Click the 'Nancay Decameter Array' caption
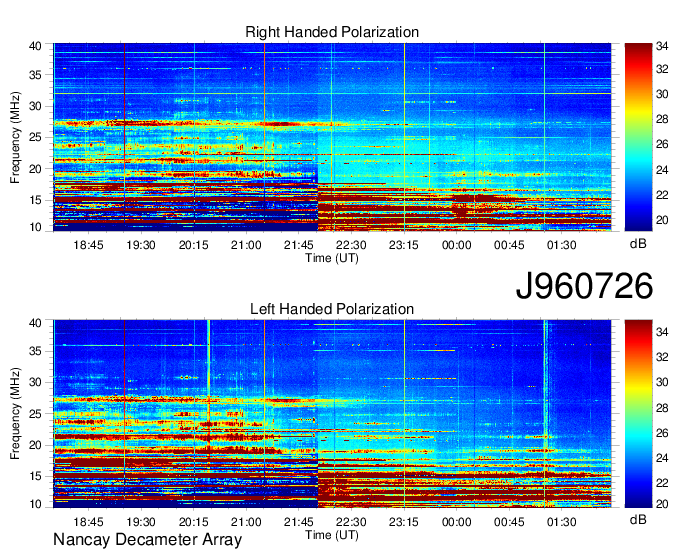 click(147, 540)
